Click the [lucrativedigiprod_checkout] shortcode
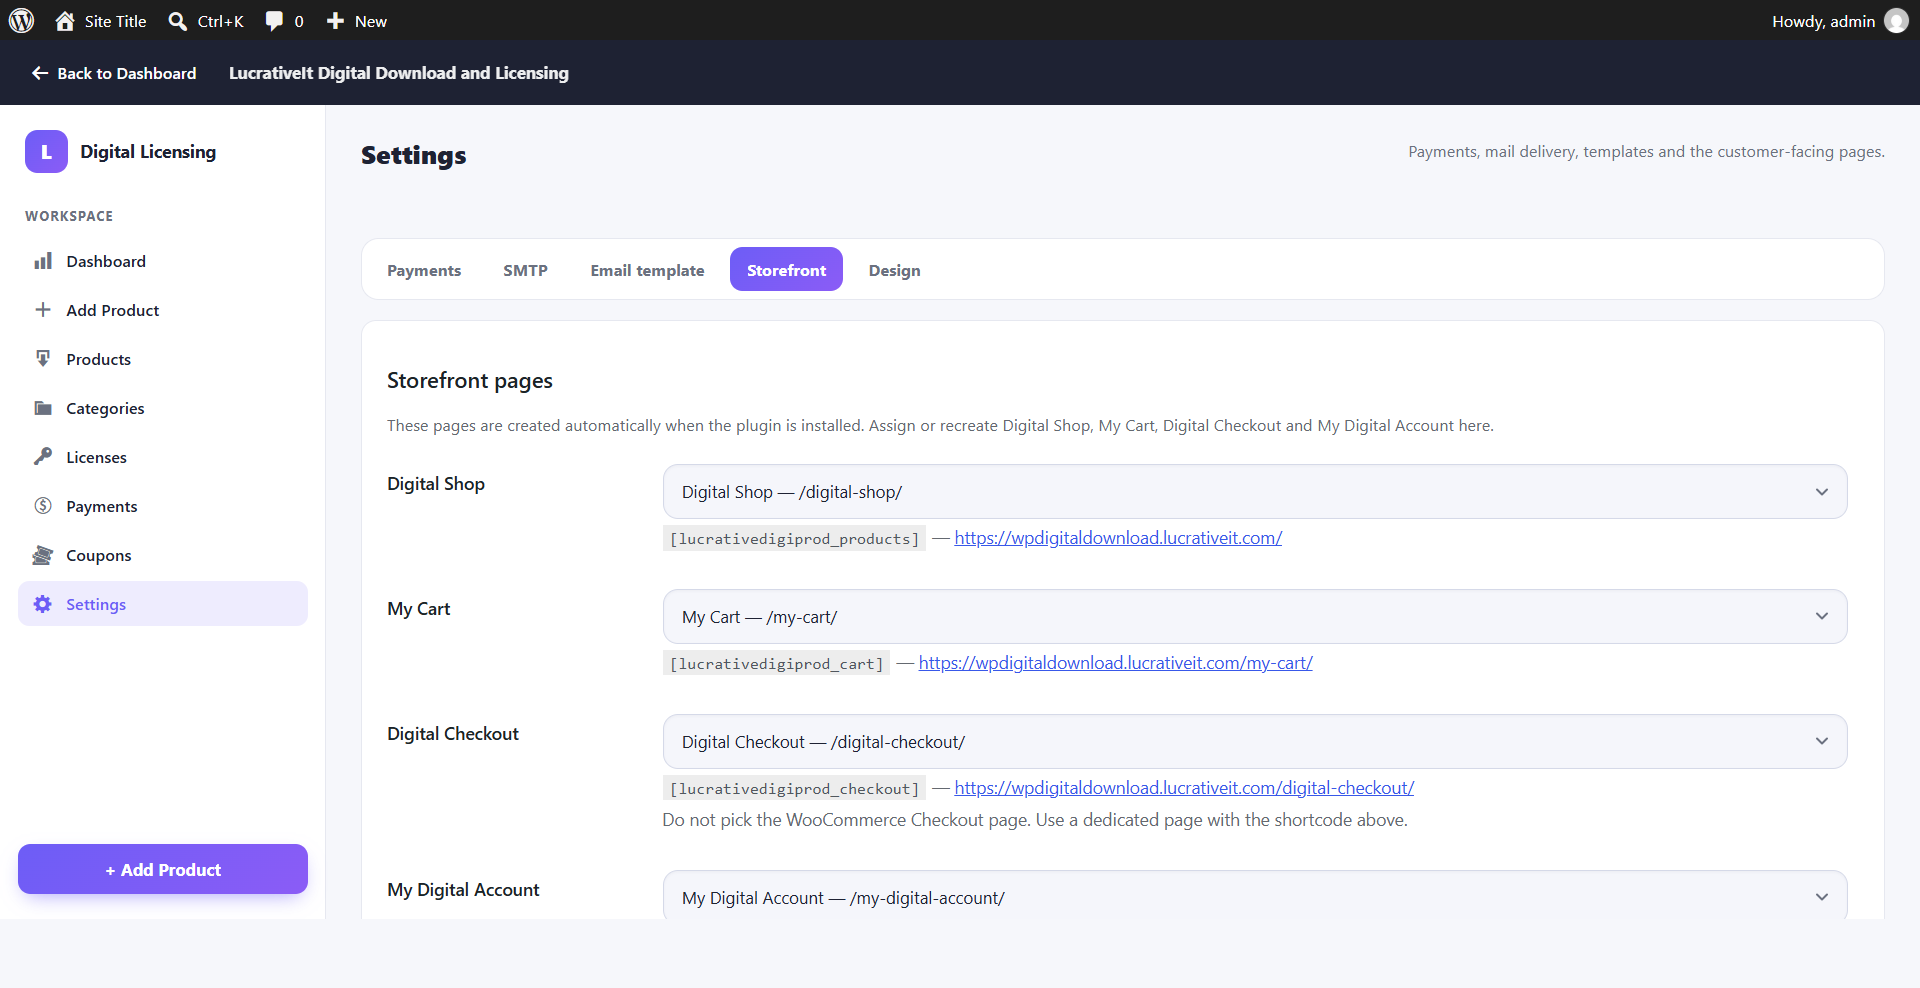This screenshot has width=1920, height=988. point(794,789)
